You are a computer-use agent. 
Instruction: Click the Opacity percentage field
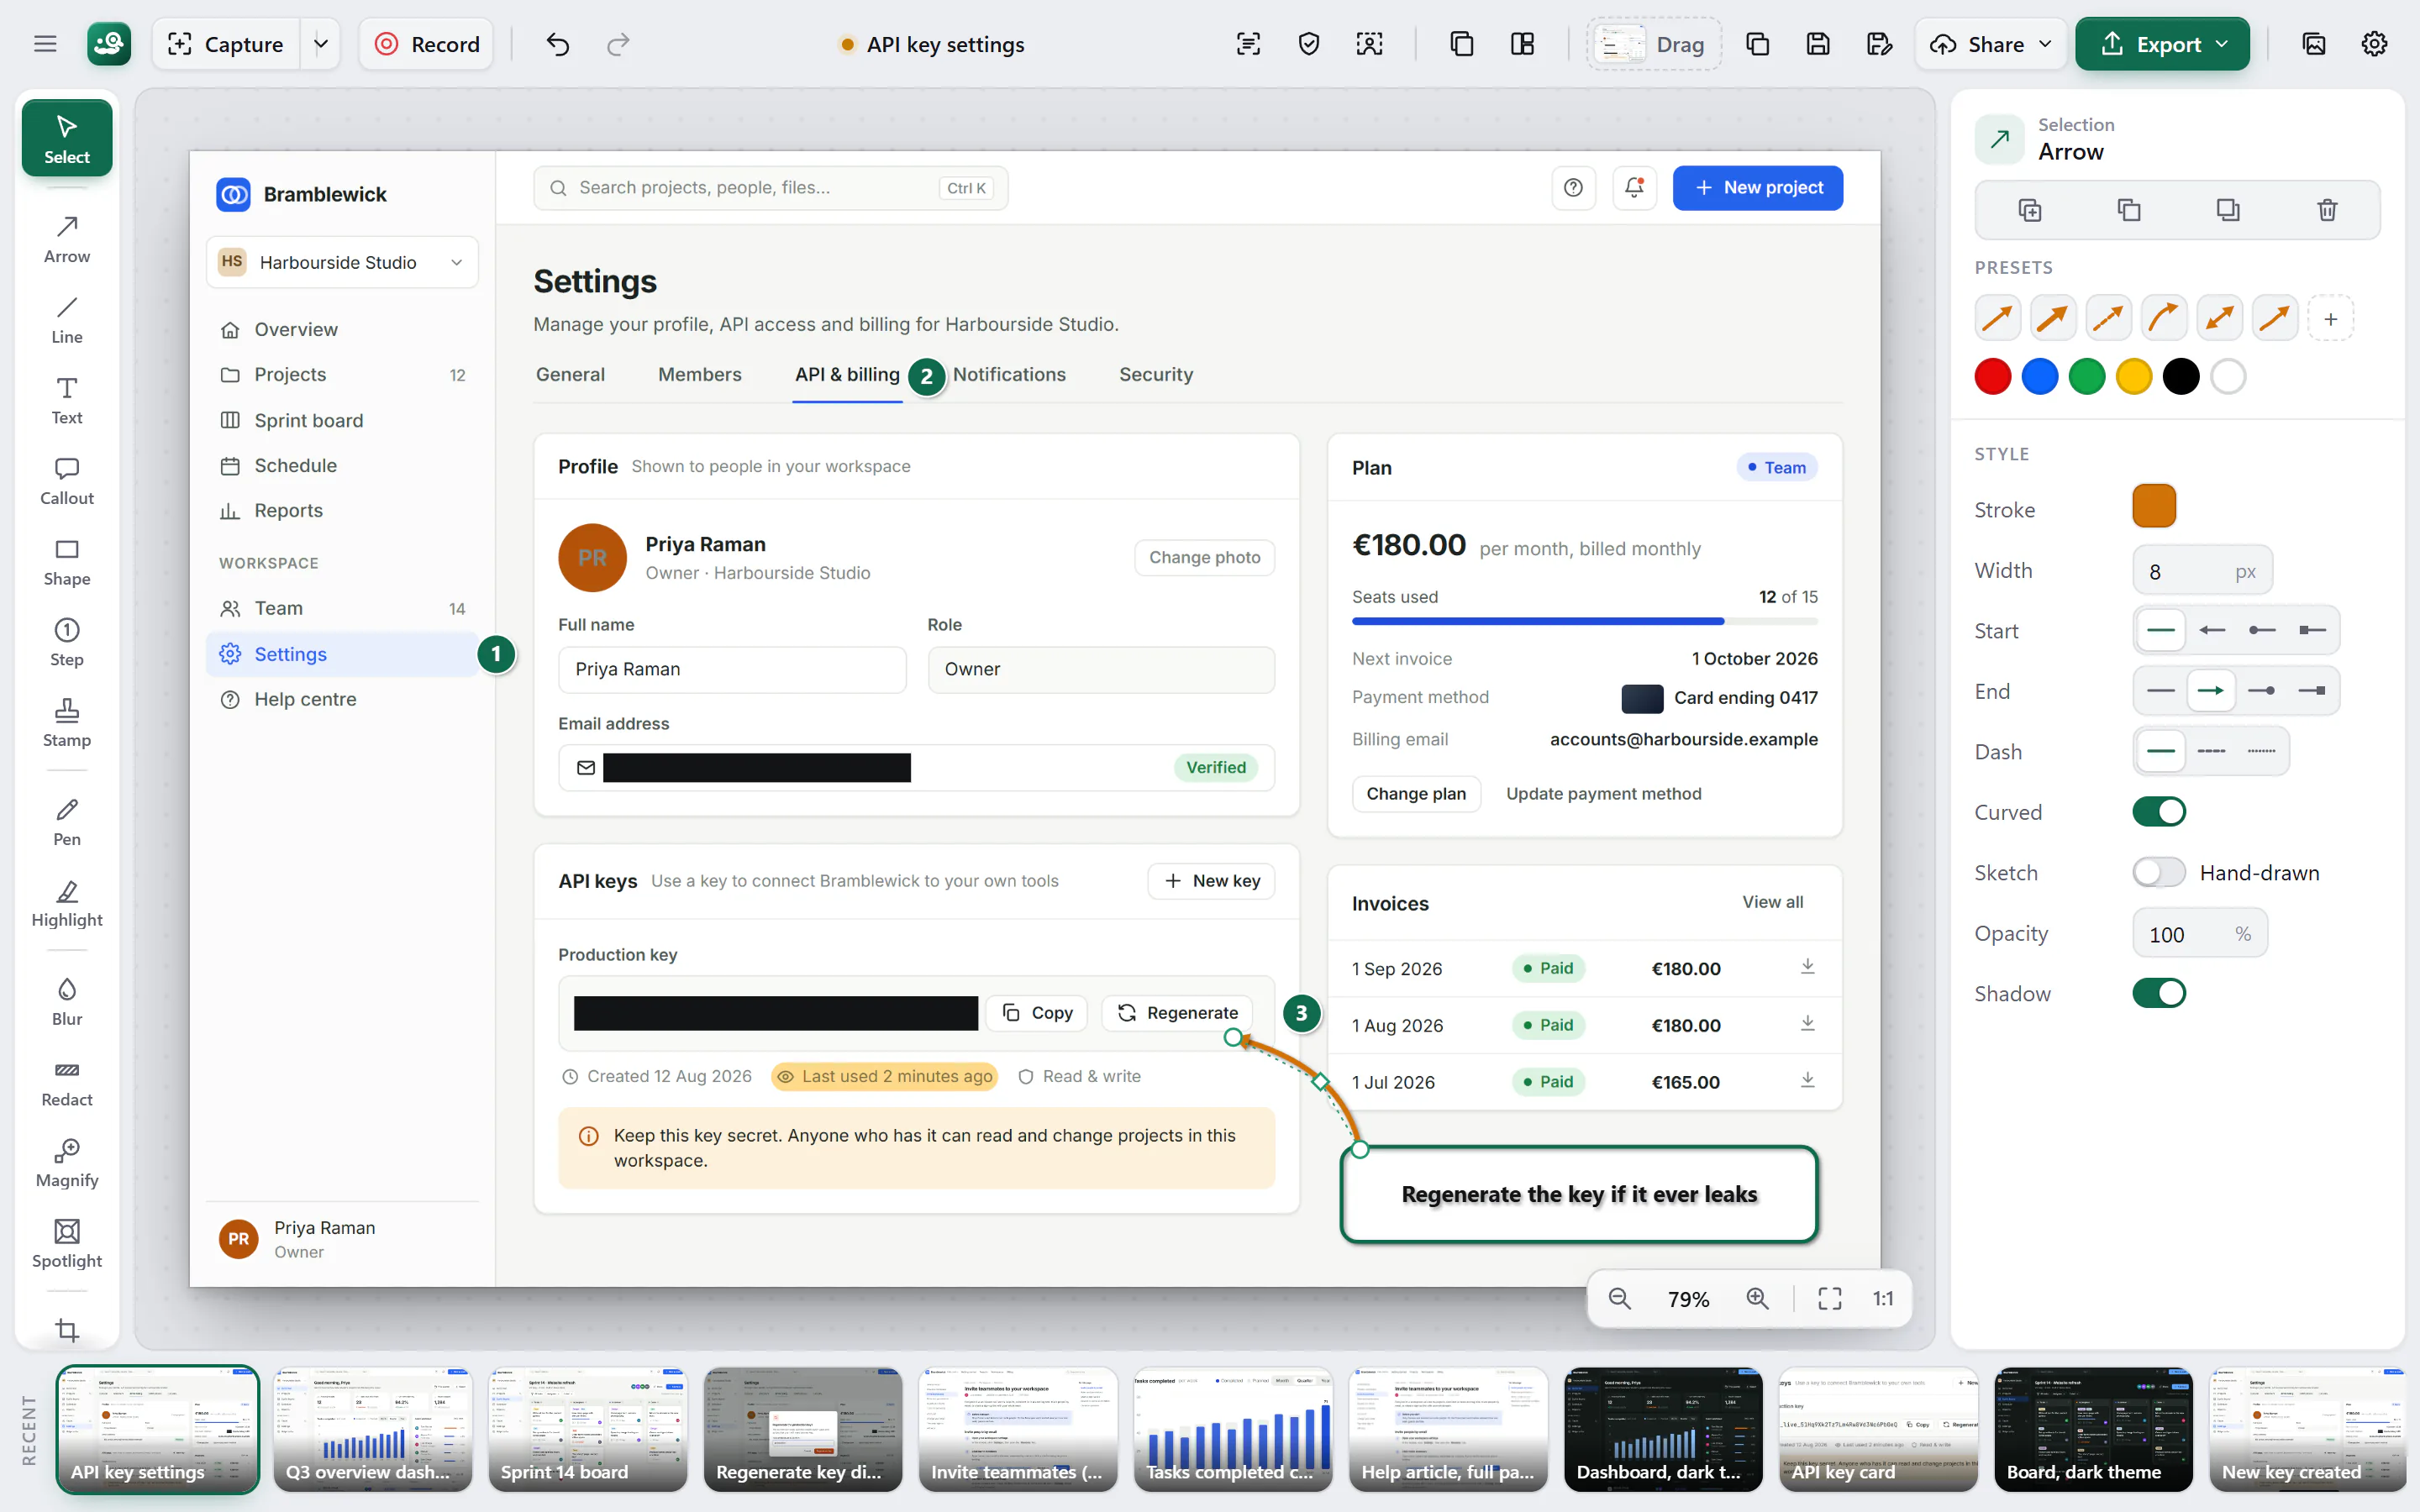(2200, 933)
